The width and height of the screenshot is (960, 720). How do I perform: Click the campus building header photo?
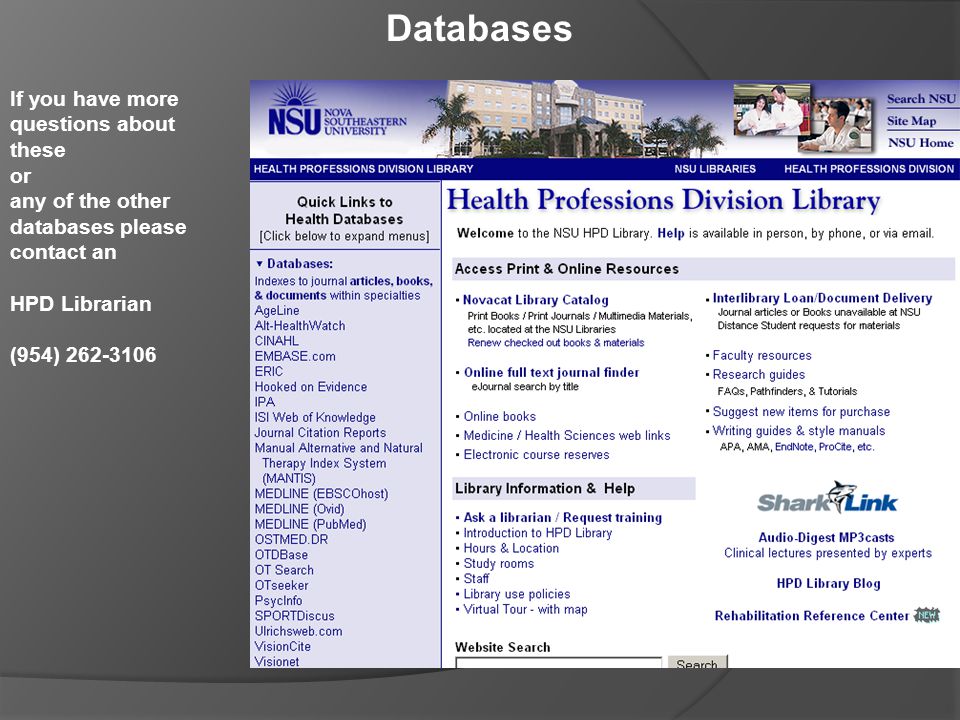coord(572,118)
